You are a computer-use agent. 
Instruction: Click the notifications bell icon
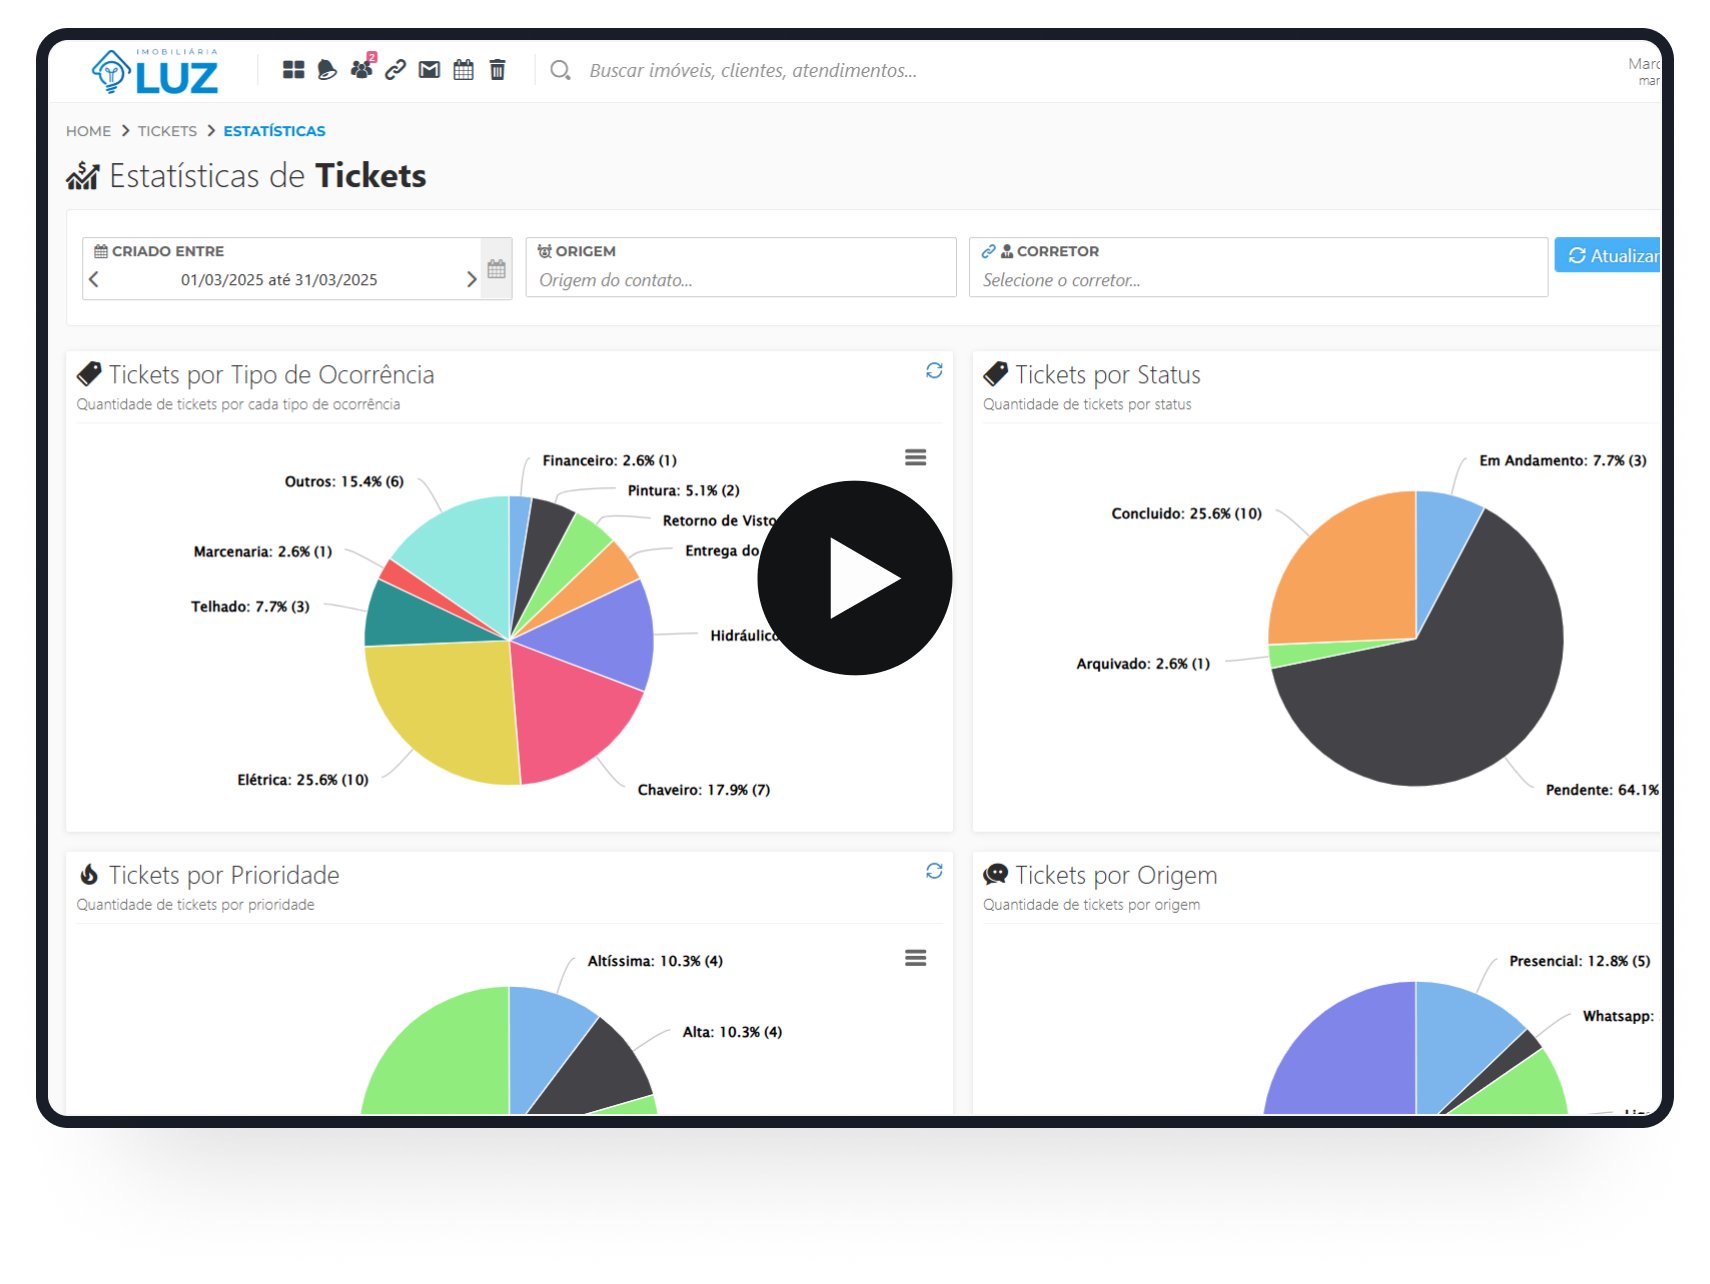(327, 70)
